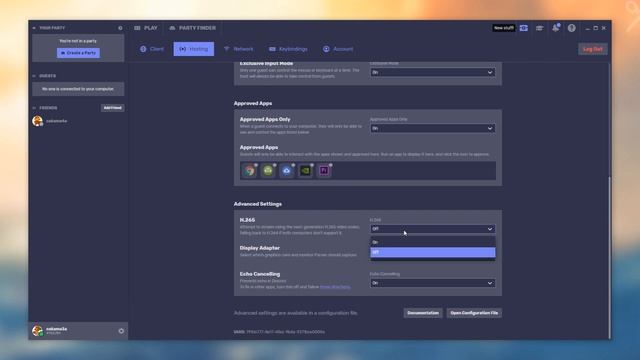Click the text 'Advanced settings are available in a configuration file'
Image resolution: width=640 pixels, height=360 pixels.
pyautogui.click(x=296, y=313)
